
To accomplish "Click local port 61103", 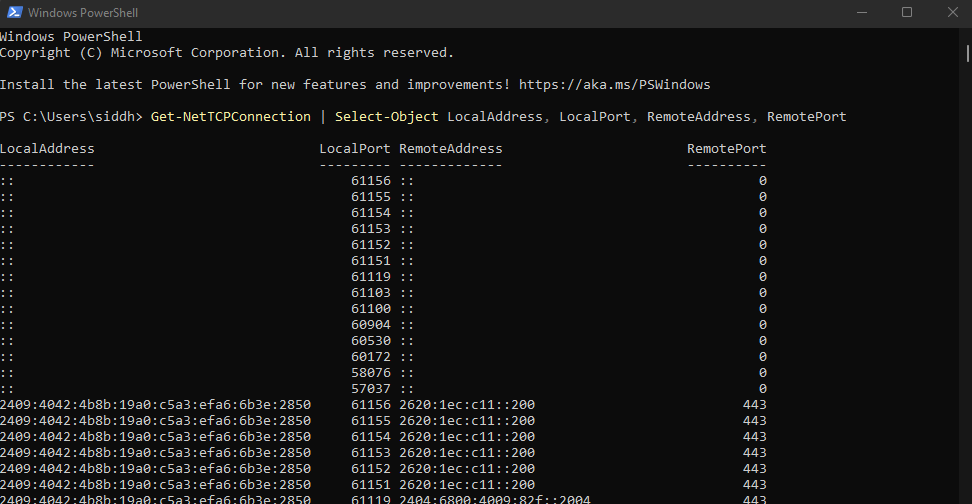I will tap(371, 293).
